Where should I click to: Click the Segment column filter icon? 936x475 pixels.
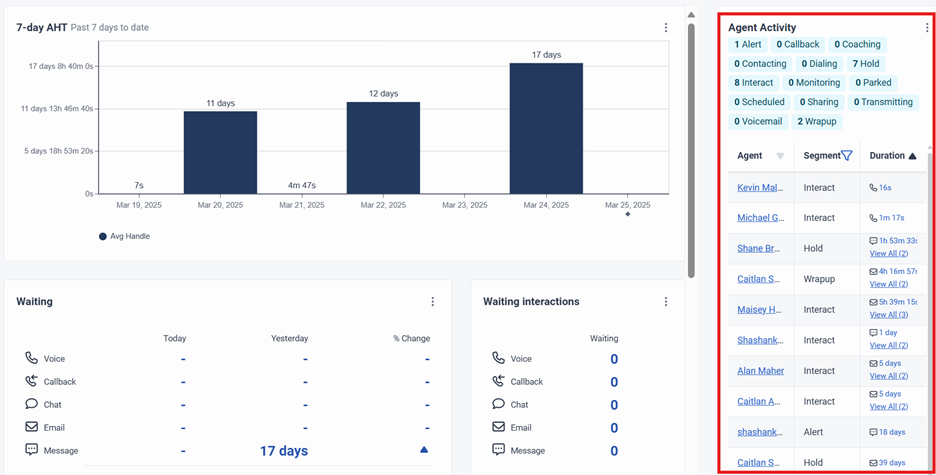pos(846,156)
